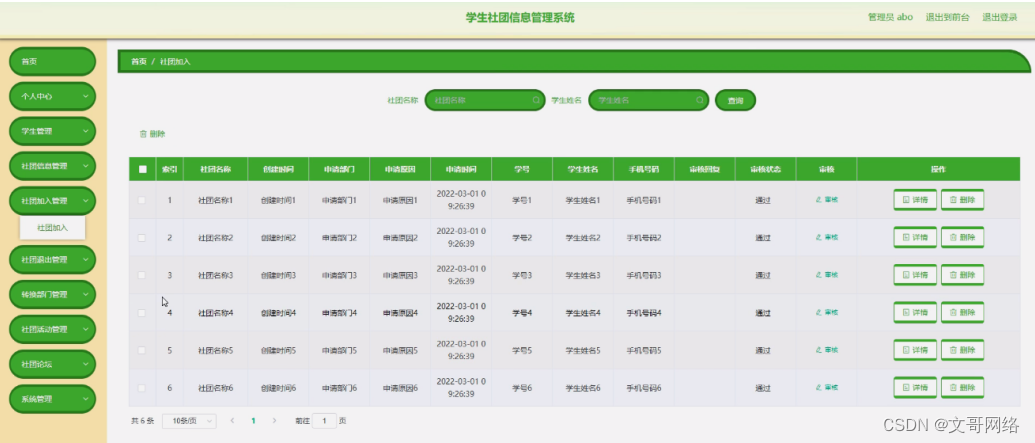Click the 审核 edit icon for row 6

[x=819, y=388]
